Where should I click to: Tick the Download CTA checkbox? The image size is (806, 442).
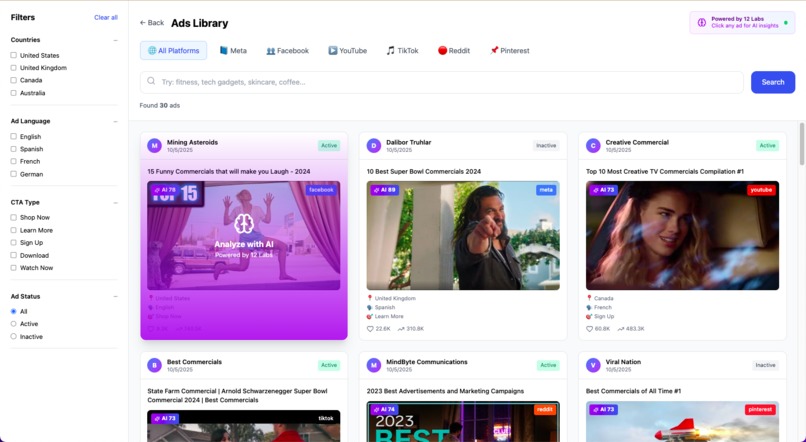click(13, 255)
